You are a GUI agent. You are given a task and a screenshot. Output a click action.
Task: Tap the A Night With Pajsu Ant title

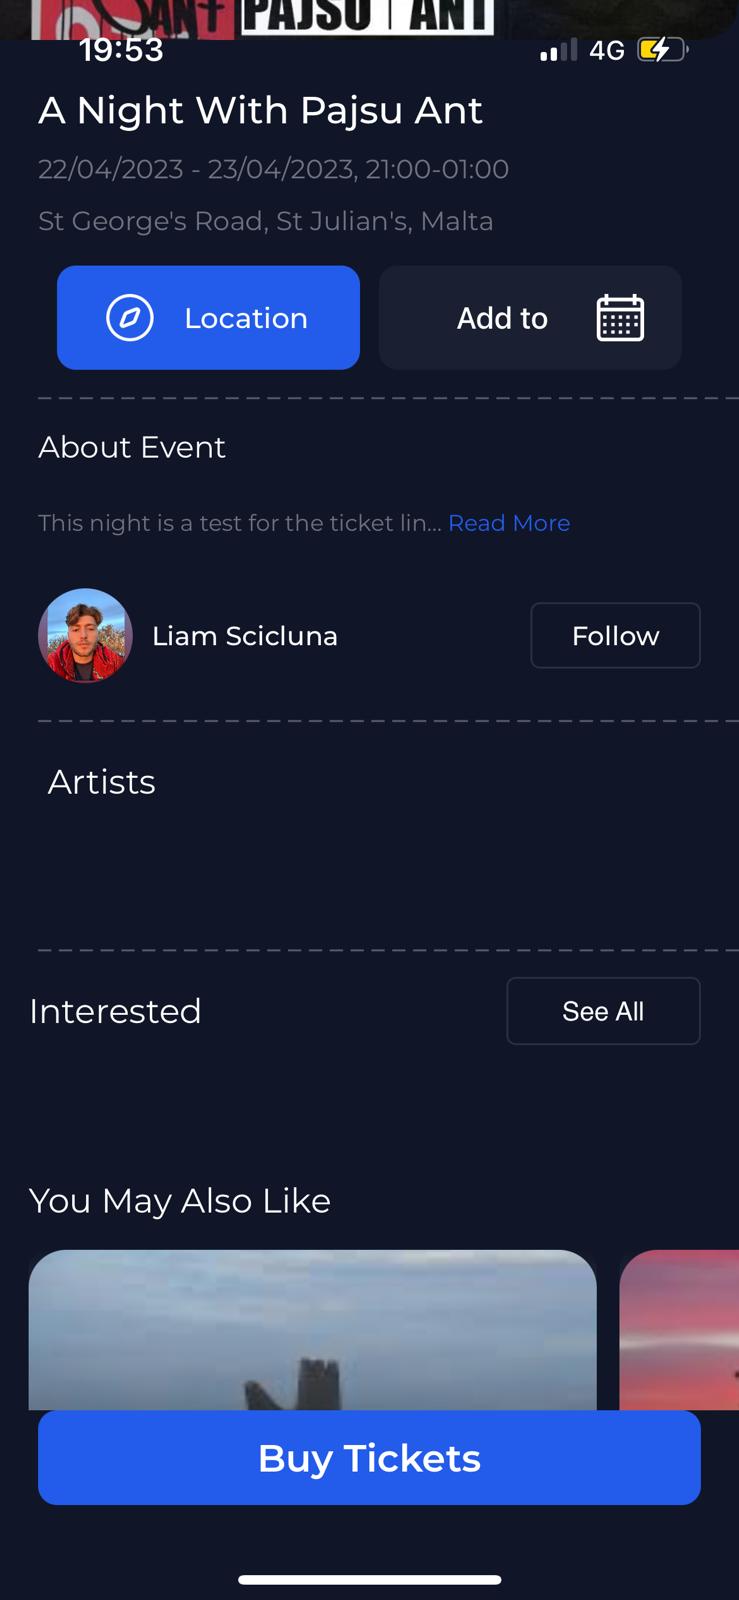coord(260,110)
